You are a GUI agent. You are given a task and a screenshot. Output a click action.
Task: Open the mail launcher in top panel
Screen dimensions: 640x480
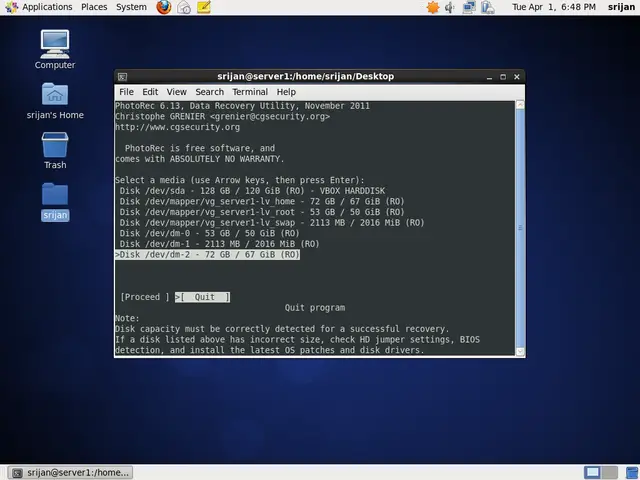[184, 7]
